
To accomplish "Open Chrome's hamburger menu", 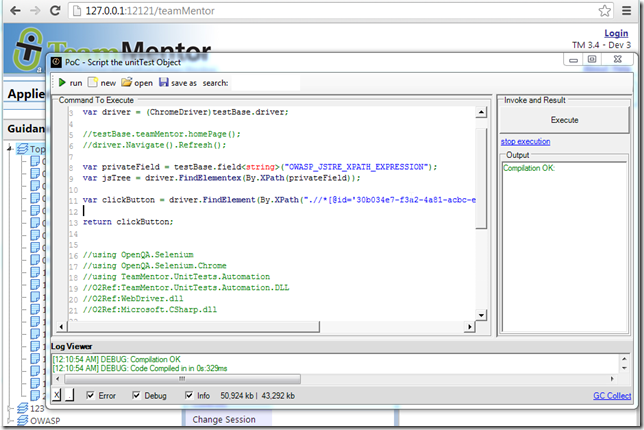I will [x=628, y=11].
